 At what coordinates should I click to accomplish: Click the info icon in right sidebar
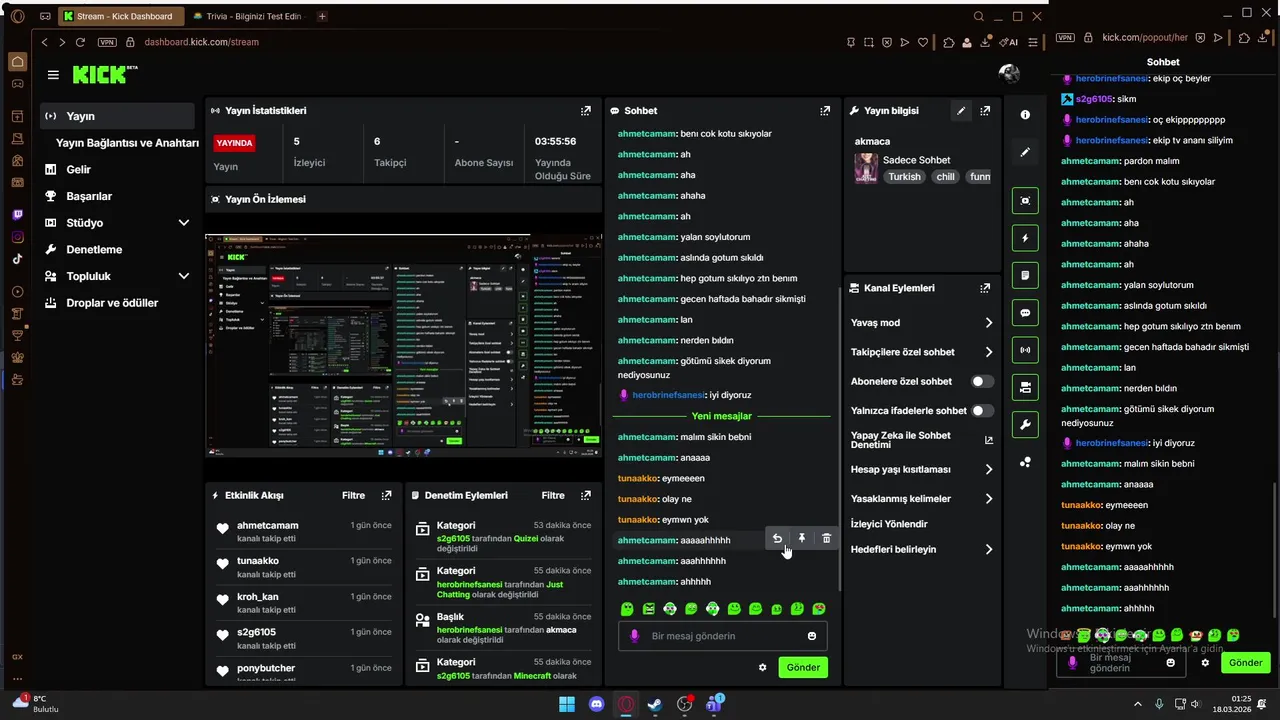tap(1025, 115)
